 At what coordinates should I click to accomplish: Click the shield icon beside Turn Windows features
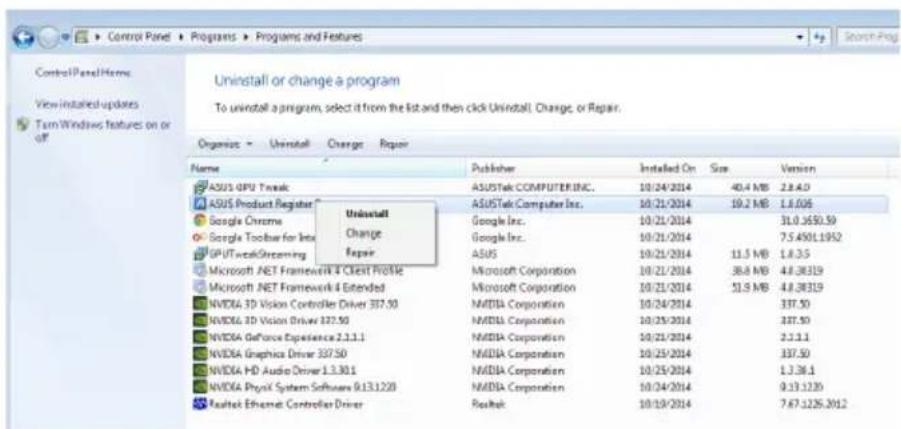[24, 124]
